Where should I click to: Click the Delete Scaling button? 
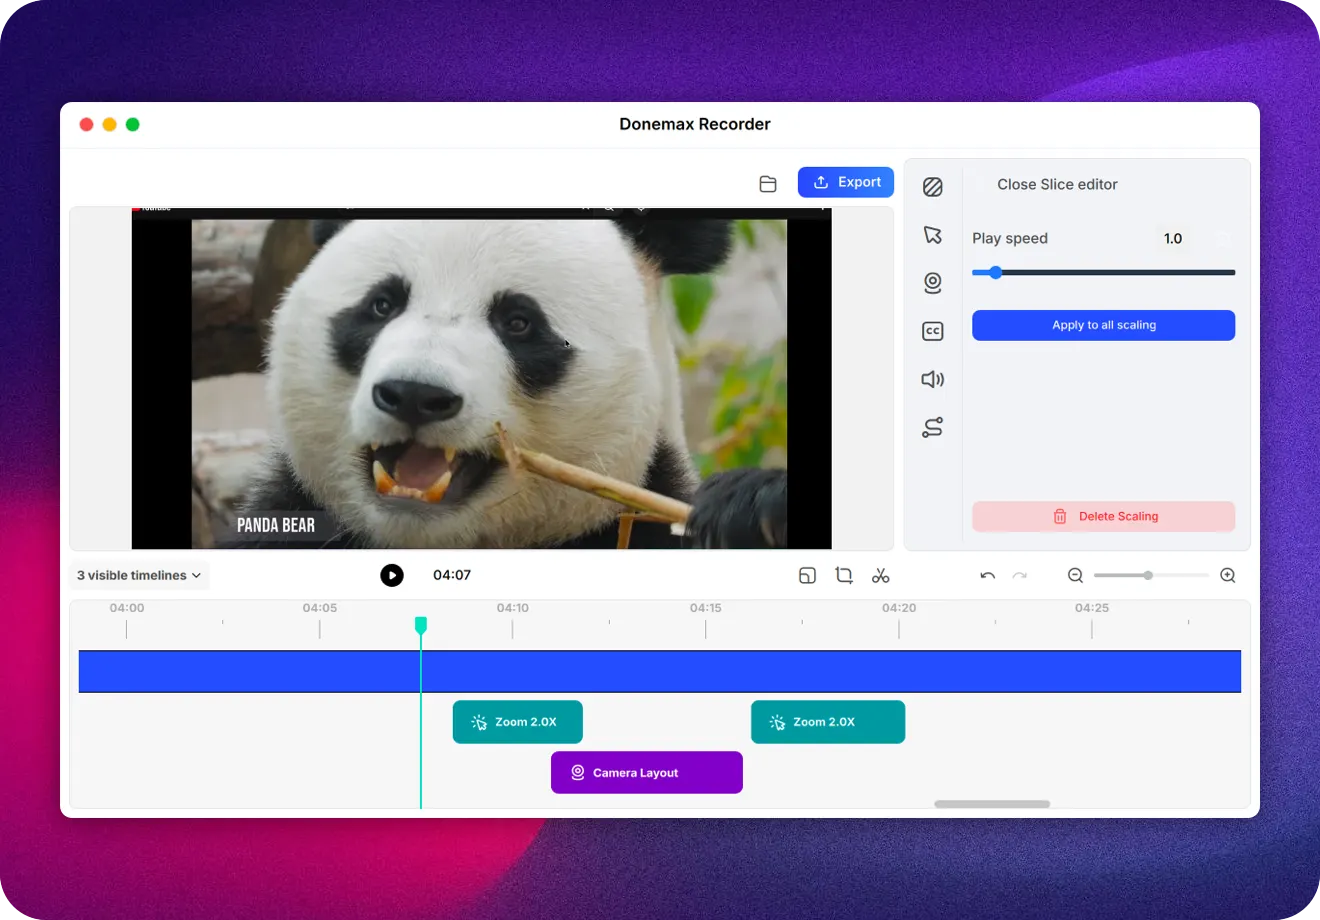coord(1104,516)
